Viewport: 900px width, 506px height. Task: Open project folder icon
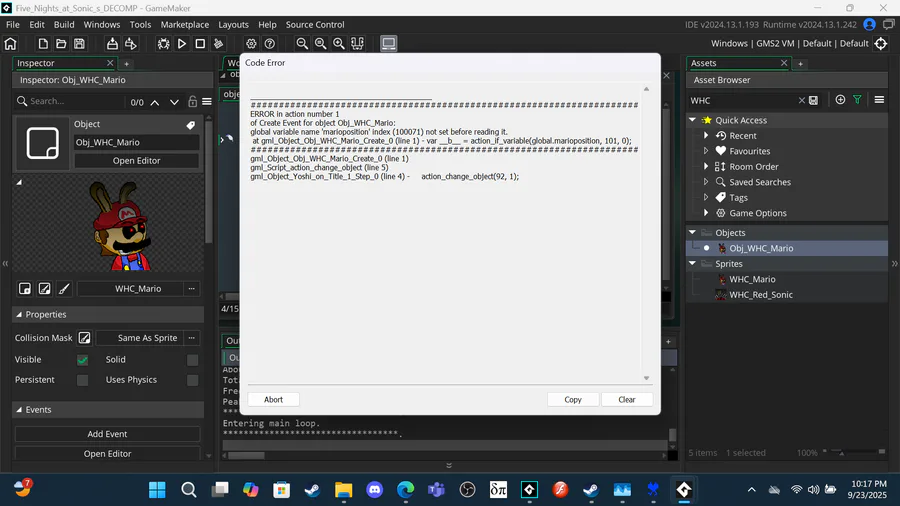[x=61, y=44]
